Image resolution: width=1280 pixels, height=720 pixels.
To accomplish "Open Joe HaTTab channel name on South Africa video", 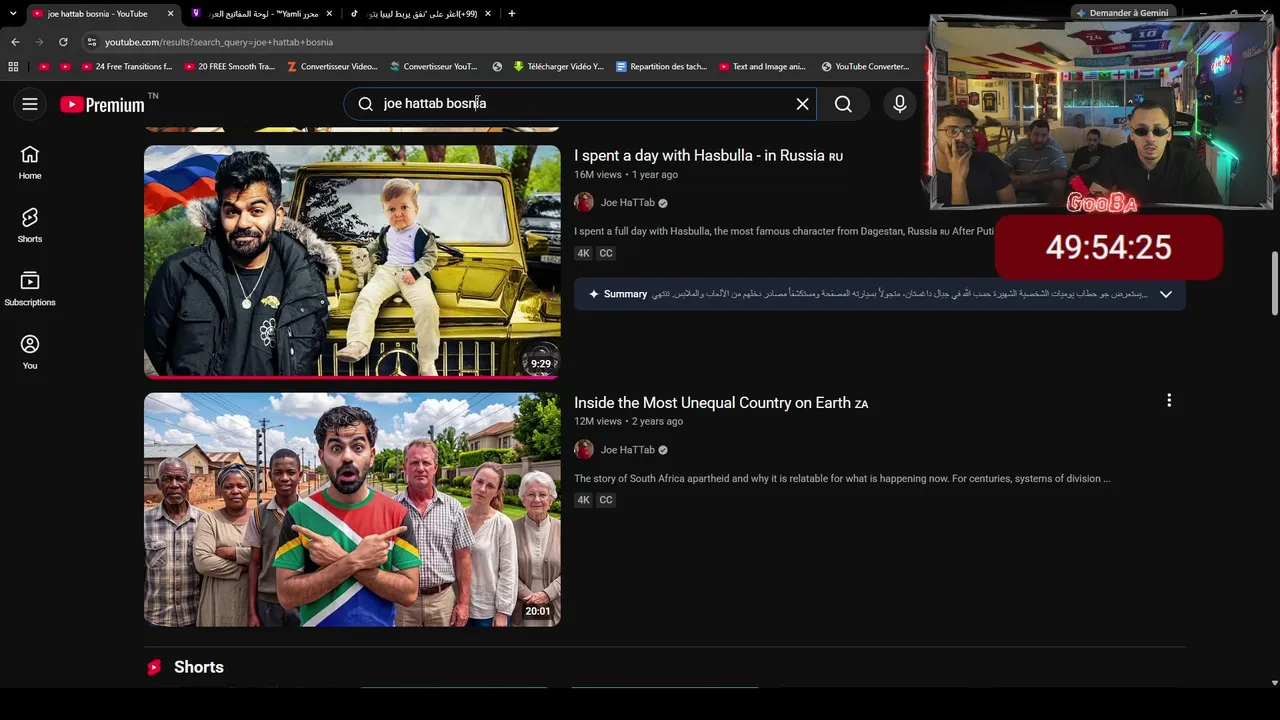I will pyautogui.click(x=628, y=450).
